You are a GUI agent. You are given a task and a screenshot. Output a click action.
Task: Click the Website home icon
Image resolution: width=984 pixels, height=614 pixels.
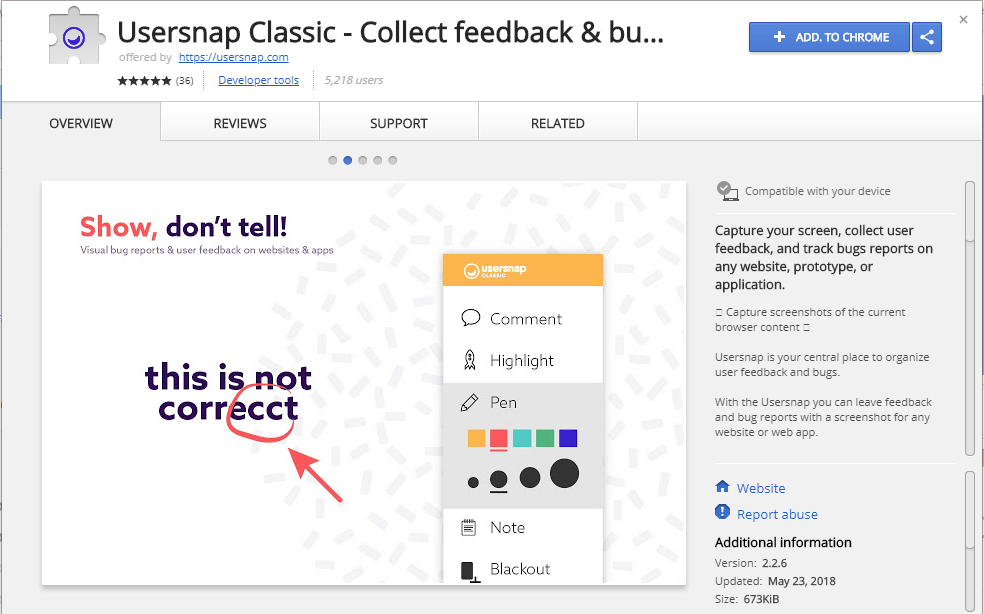tap(723, 487)
